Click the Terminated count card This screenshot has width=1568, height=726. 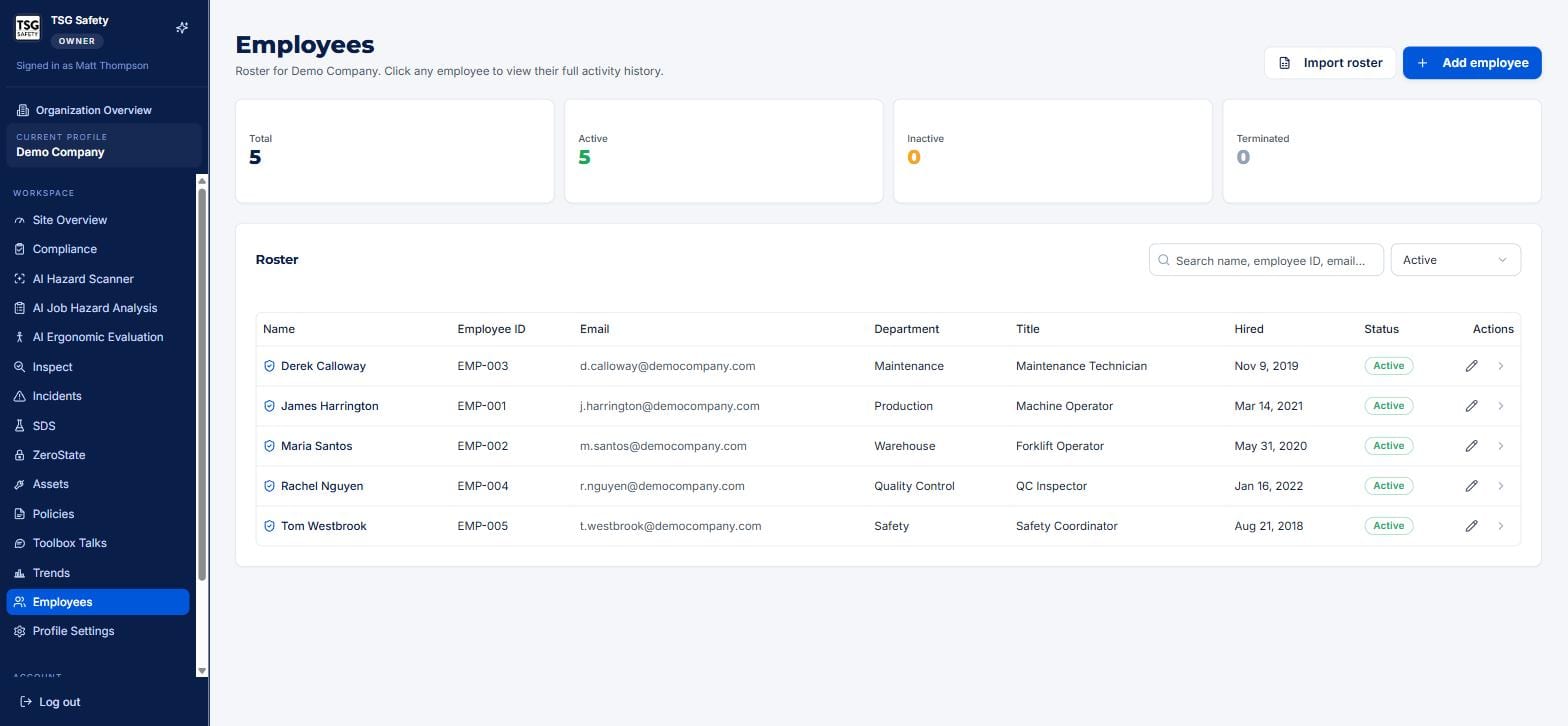[x=1382, y=151]
